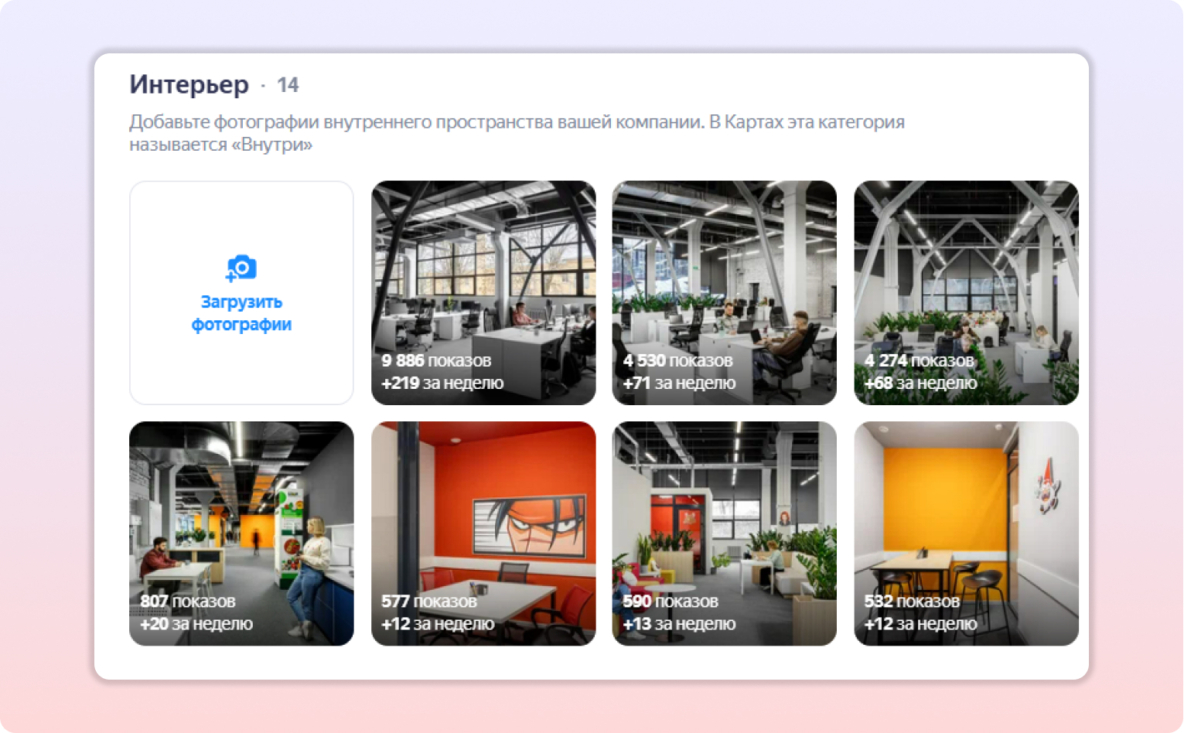Screen dimensions: 1184x733
Task: Click the Загрузить фотографии label
Action: (x=241, y=313)
